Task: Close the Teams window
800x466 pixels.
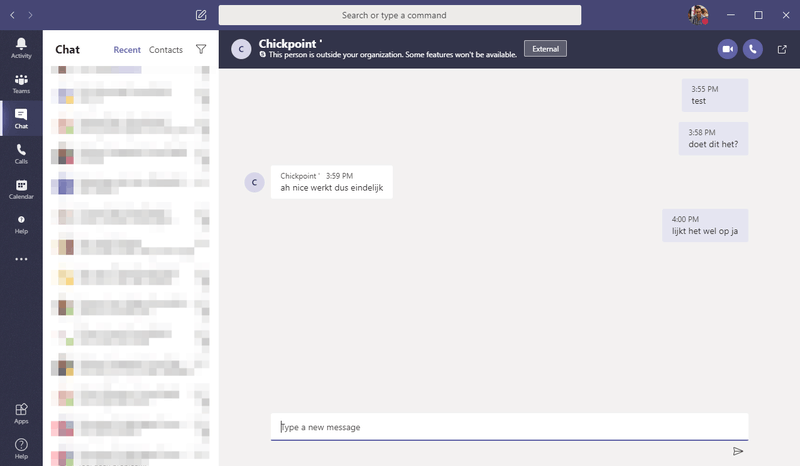Action: (786, 15)
